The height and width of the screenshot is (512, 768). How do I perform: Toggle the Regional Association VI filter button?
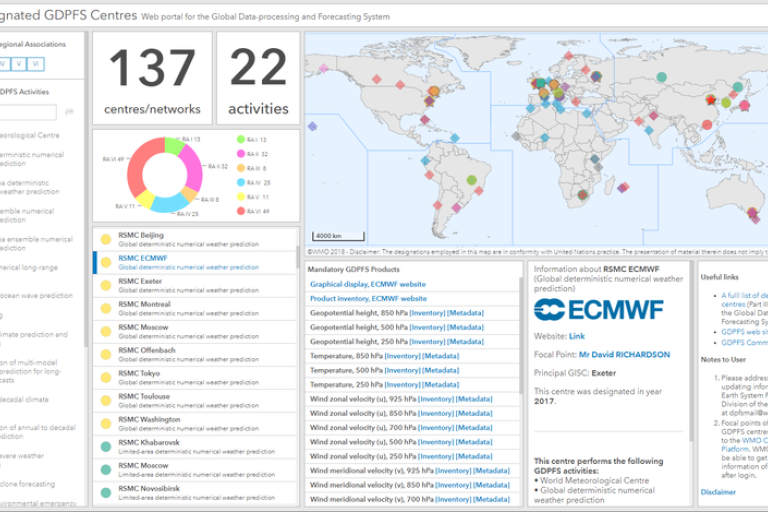click(x=36, y=64)
